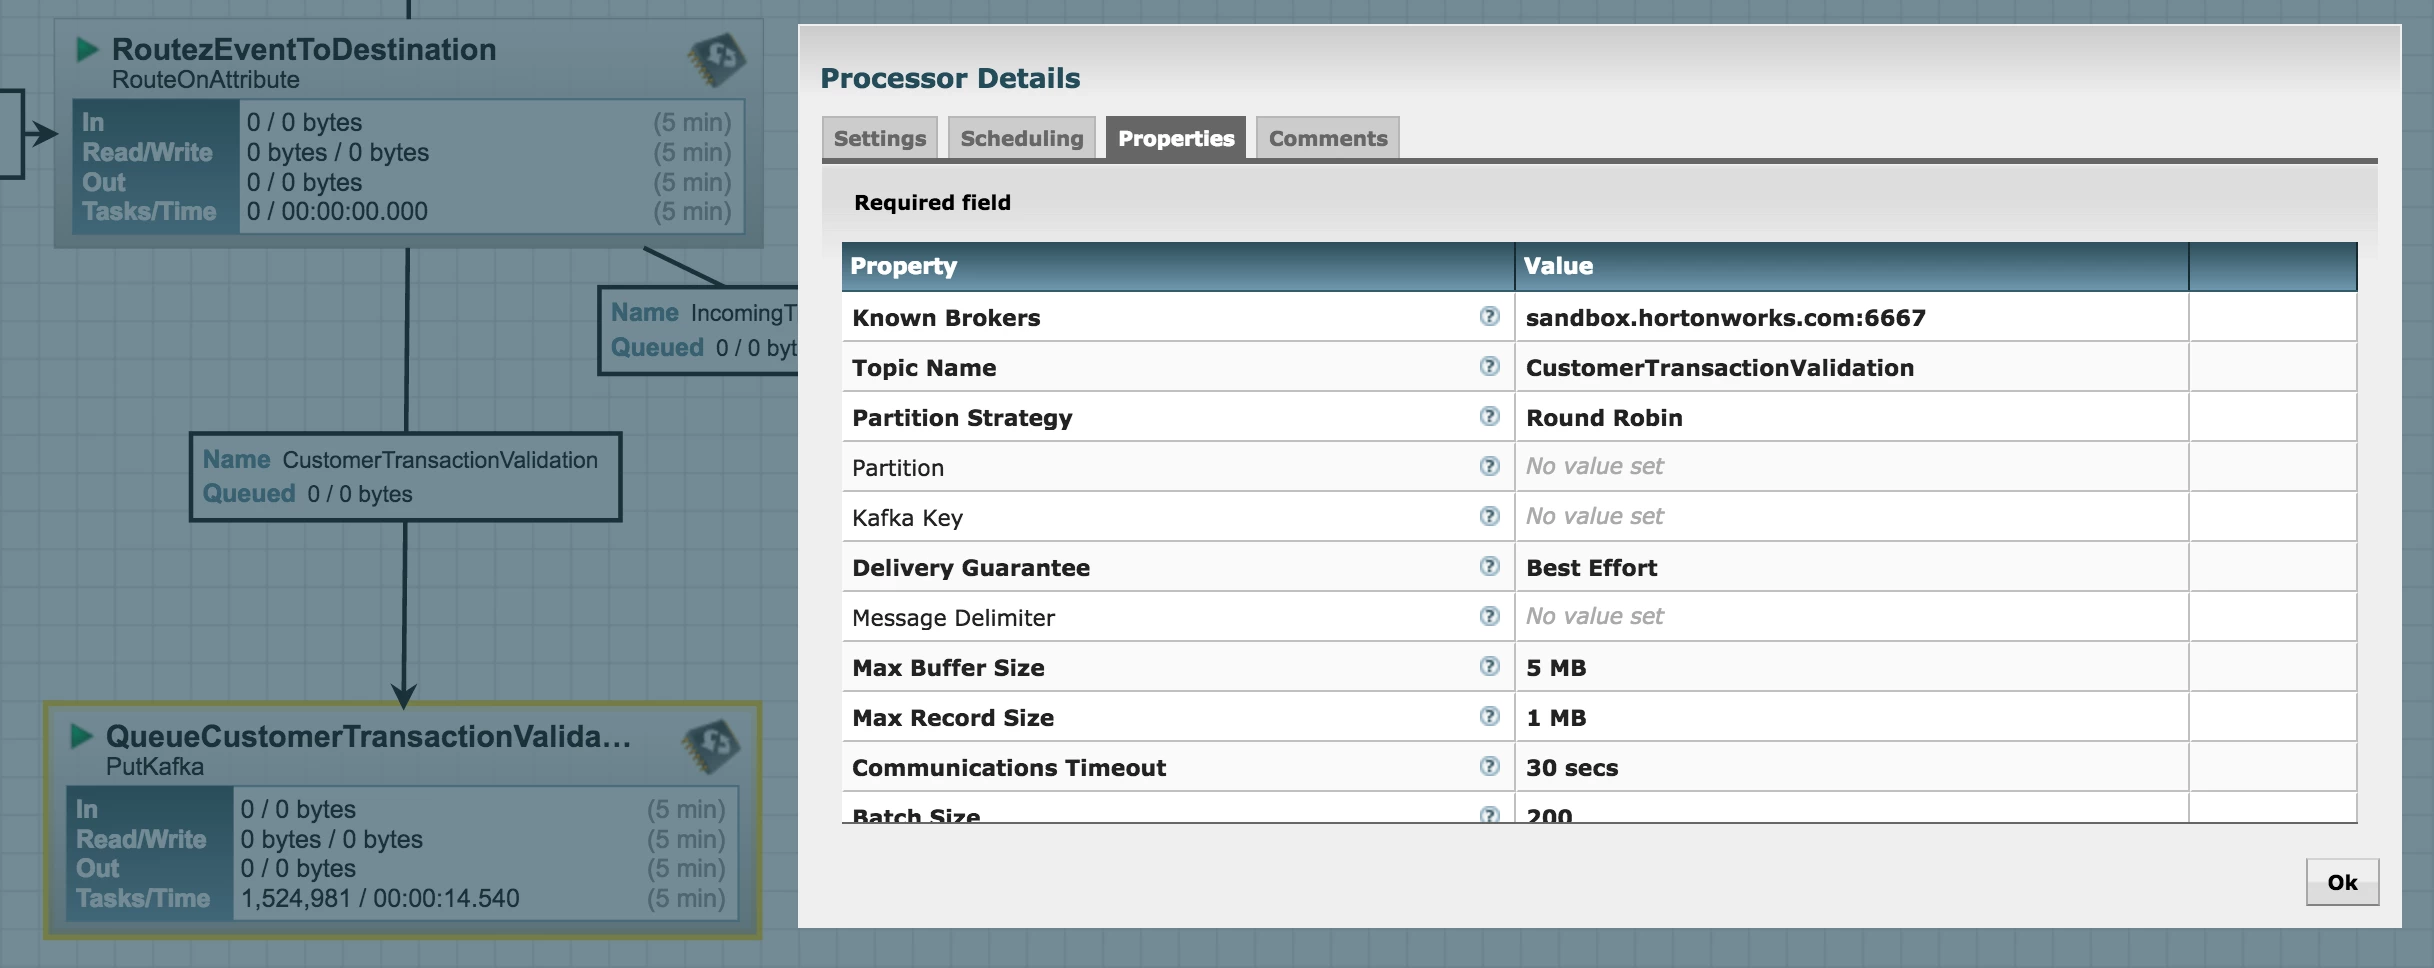Go to the Comments tab
Viewport: 2434px width, 968px height.
point(1328,138)
